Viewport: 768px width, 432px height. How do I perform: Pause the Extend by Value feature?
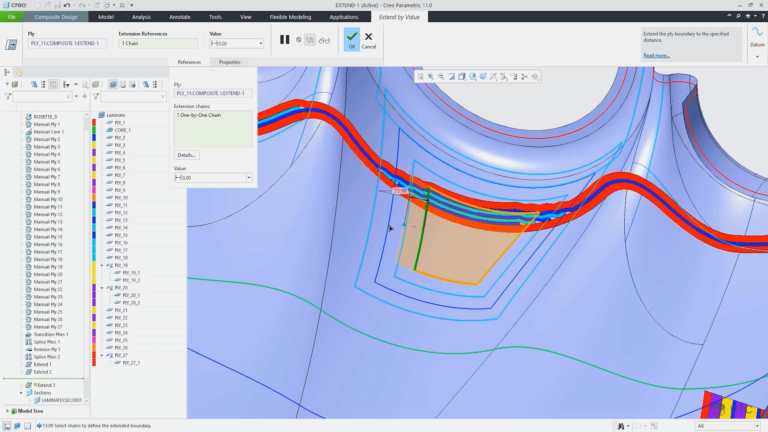pos(284,40)
